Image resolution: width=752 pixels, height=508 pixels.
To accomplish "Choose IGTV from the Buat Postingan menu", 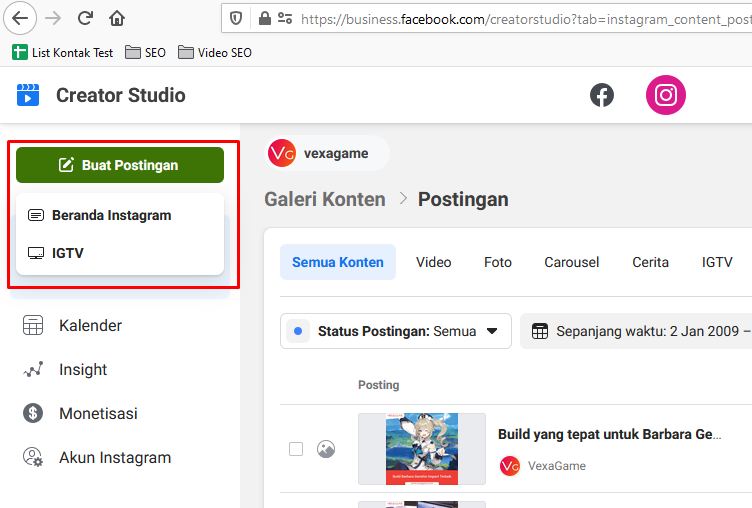I will coord(68,253).
